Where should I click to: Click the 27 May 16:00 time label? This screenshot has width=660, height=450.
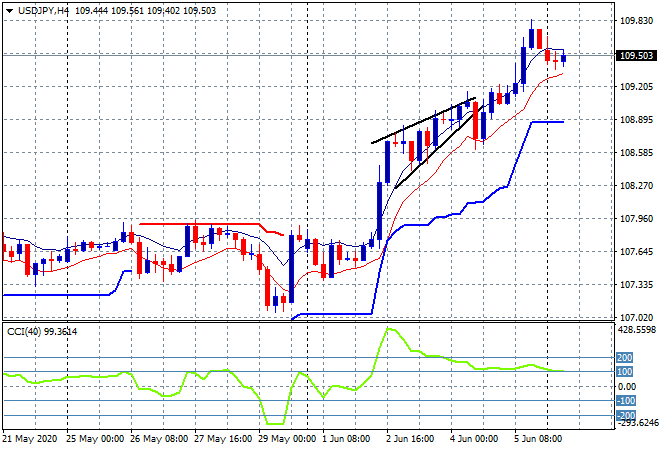223,439
